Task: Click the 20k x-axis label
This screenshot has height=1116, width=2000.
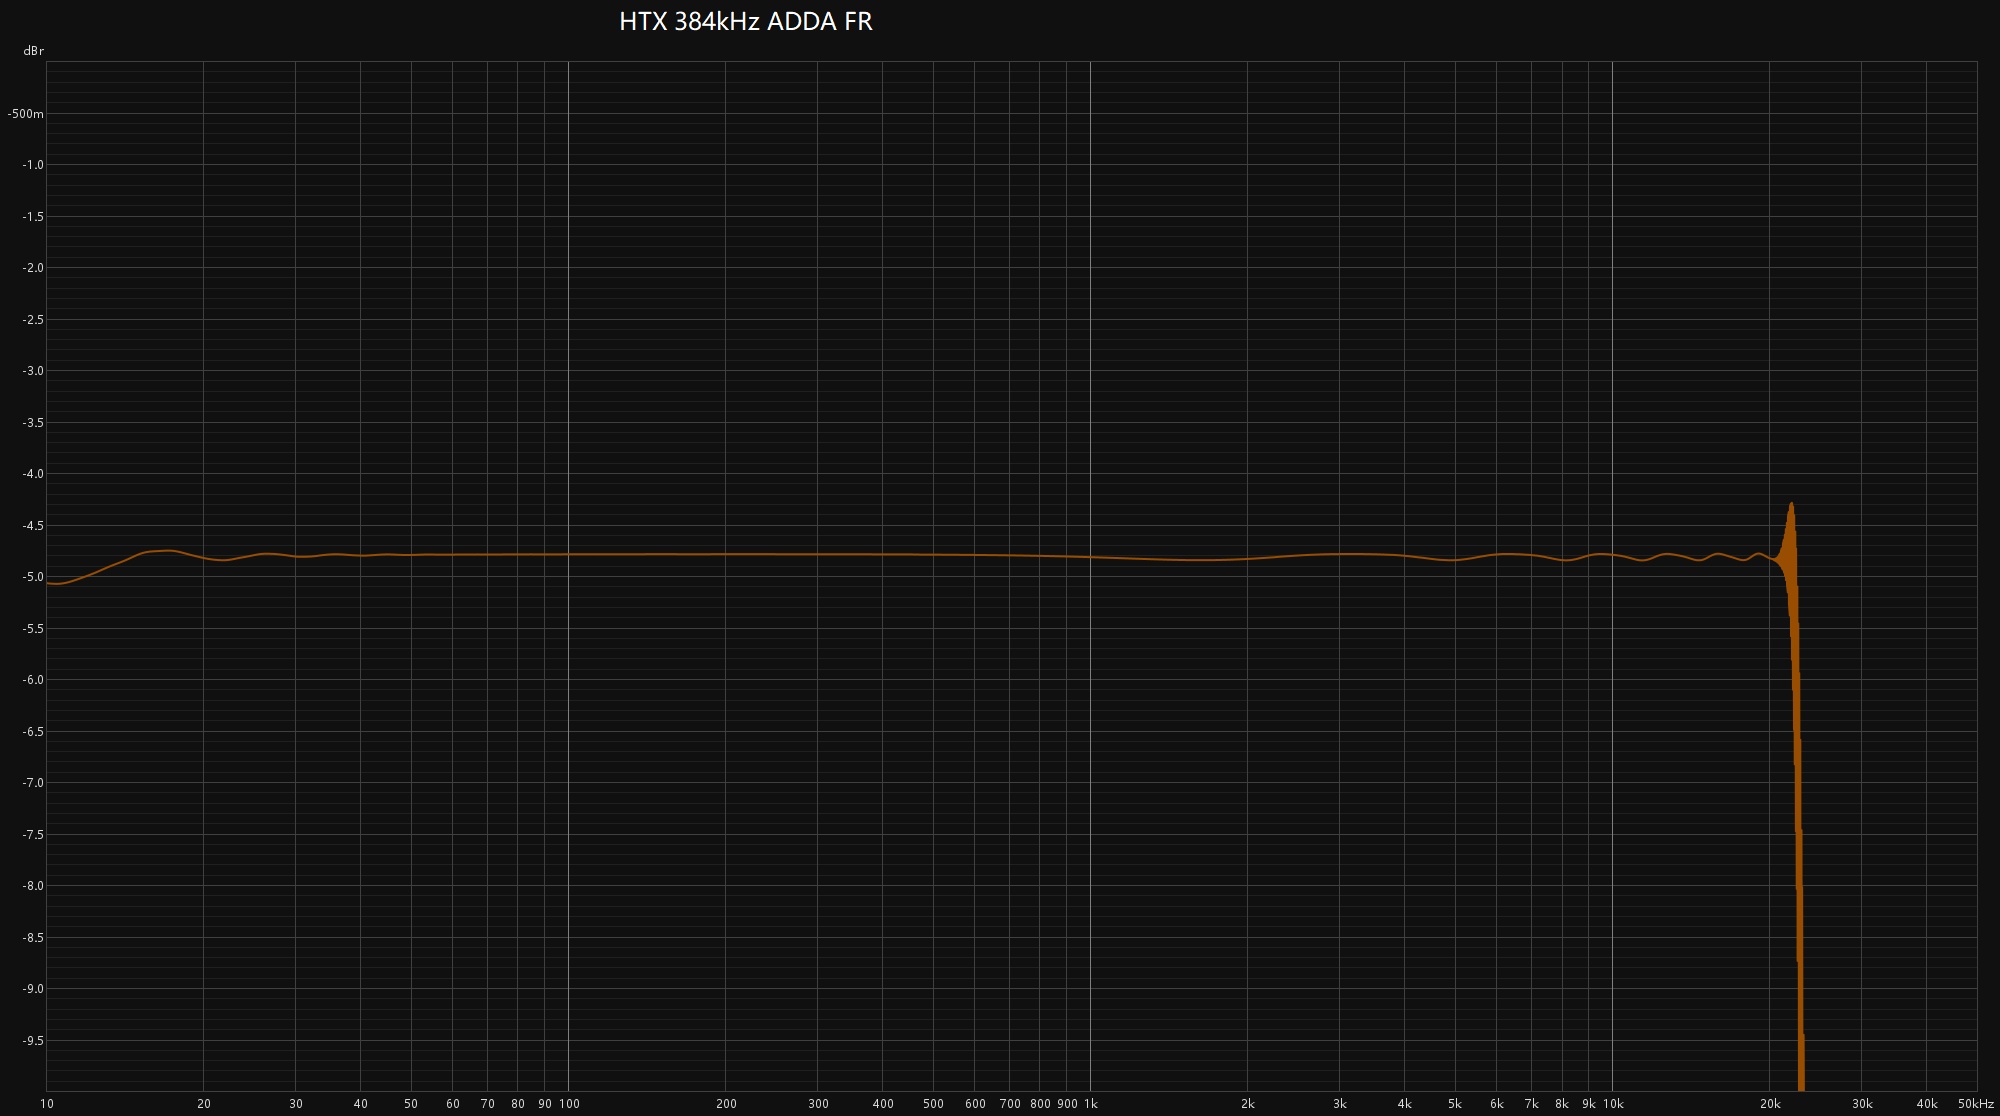Action: (x=1770, y=1104)
